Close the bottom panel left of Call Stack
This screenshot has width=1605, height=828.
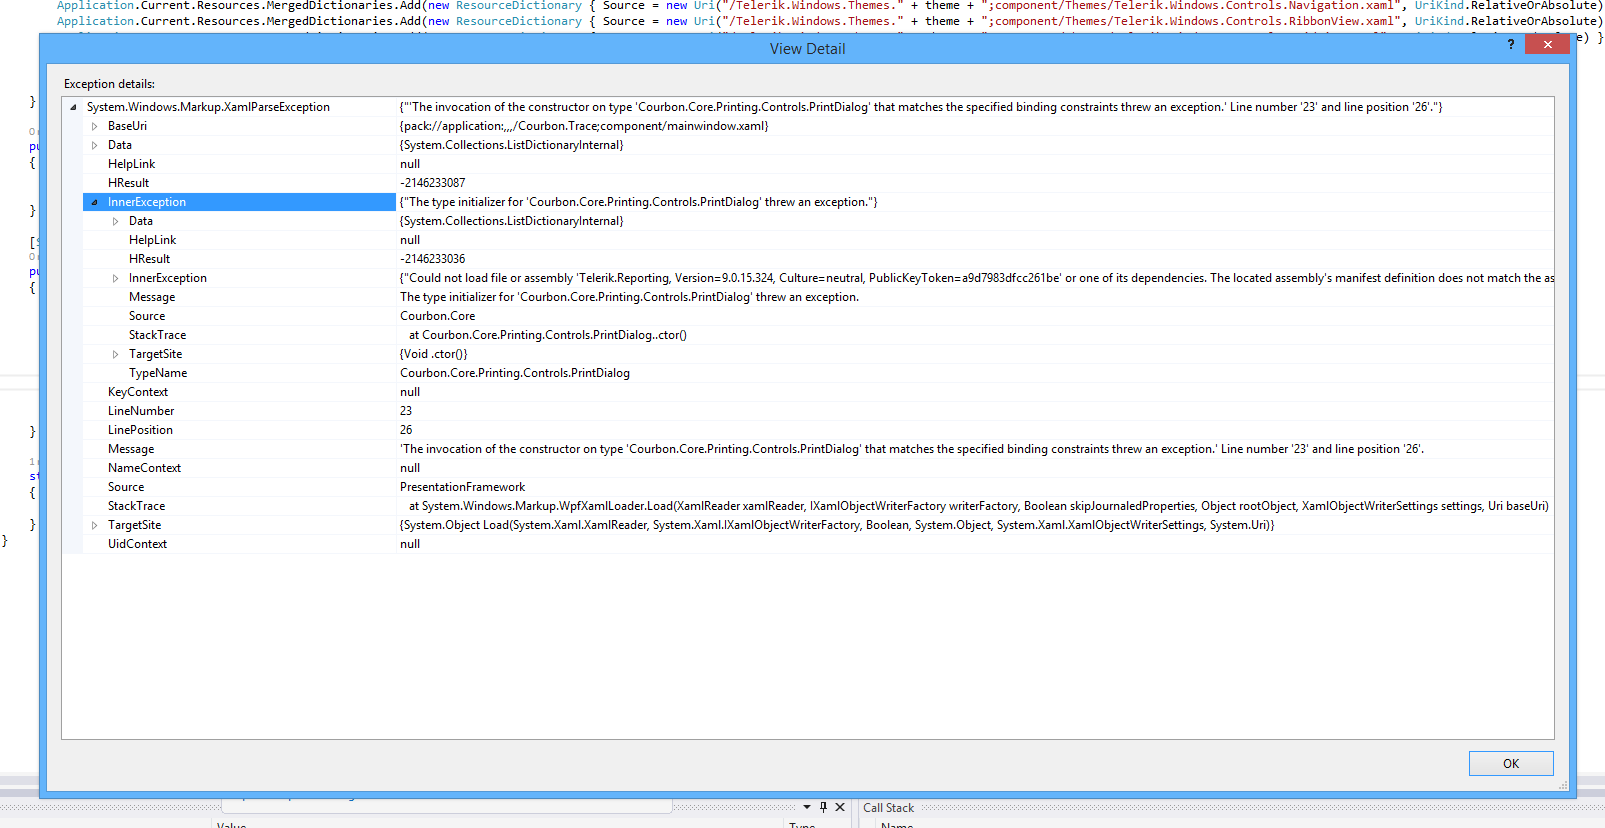[840, 807]
